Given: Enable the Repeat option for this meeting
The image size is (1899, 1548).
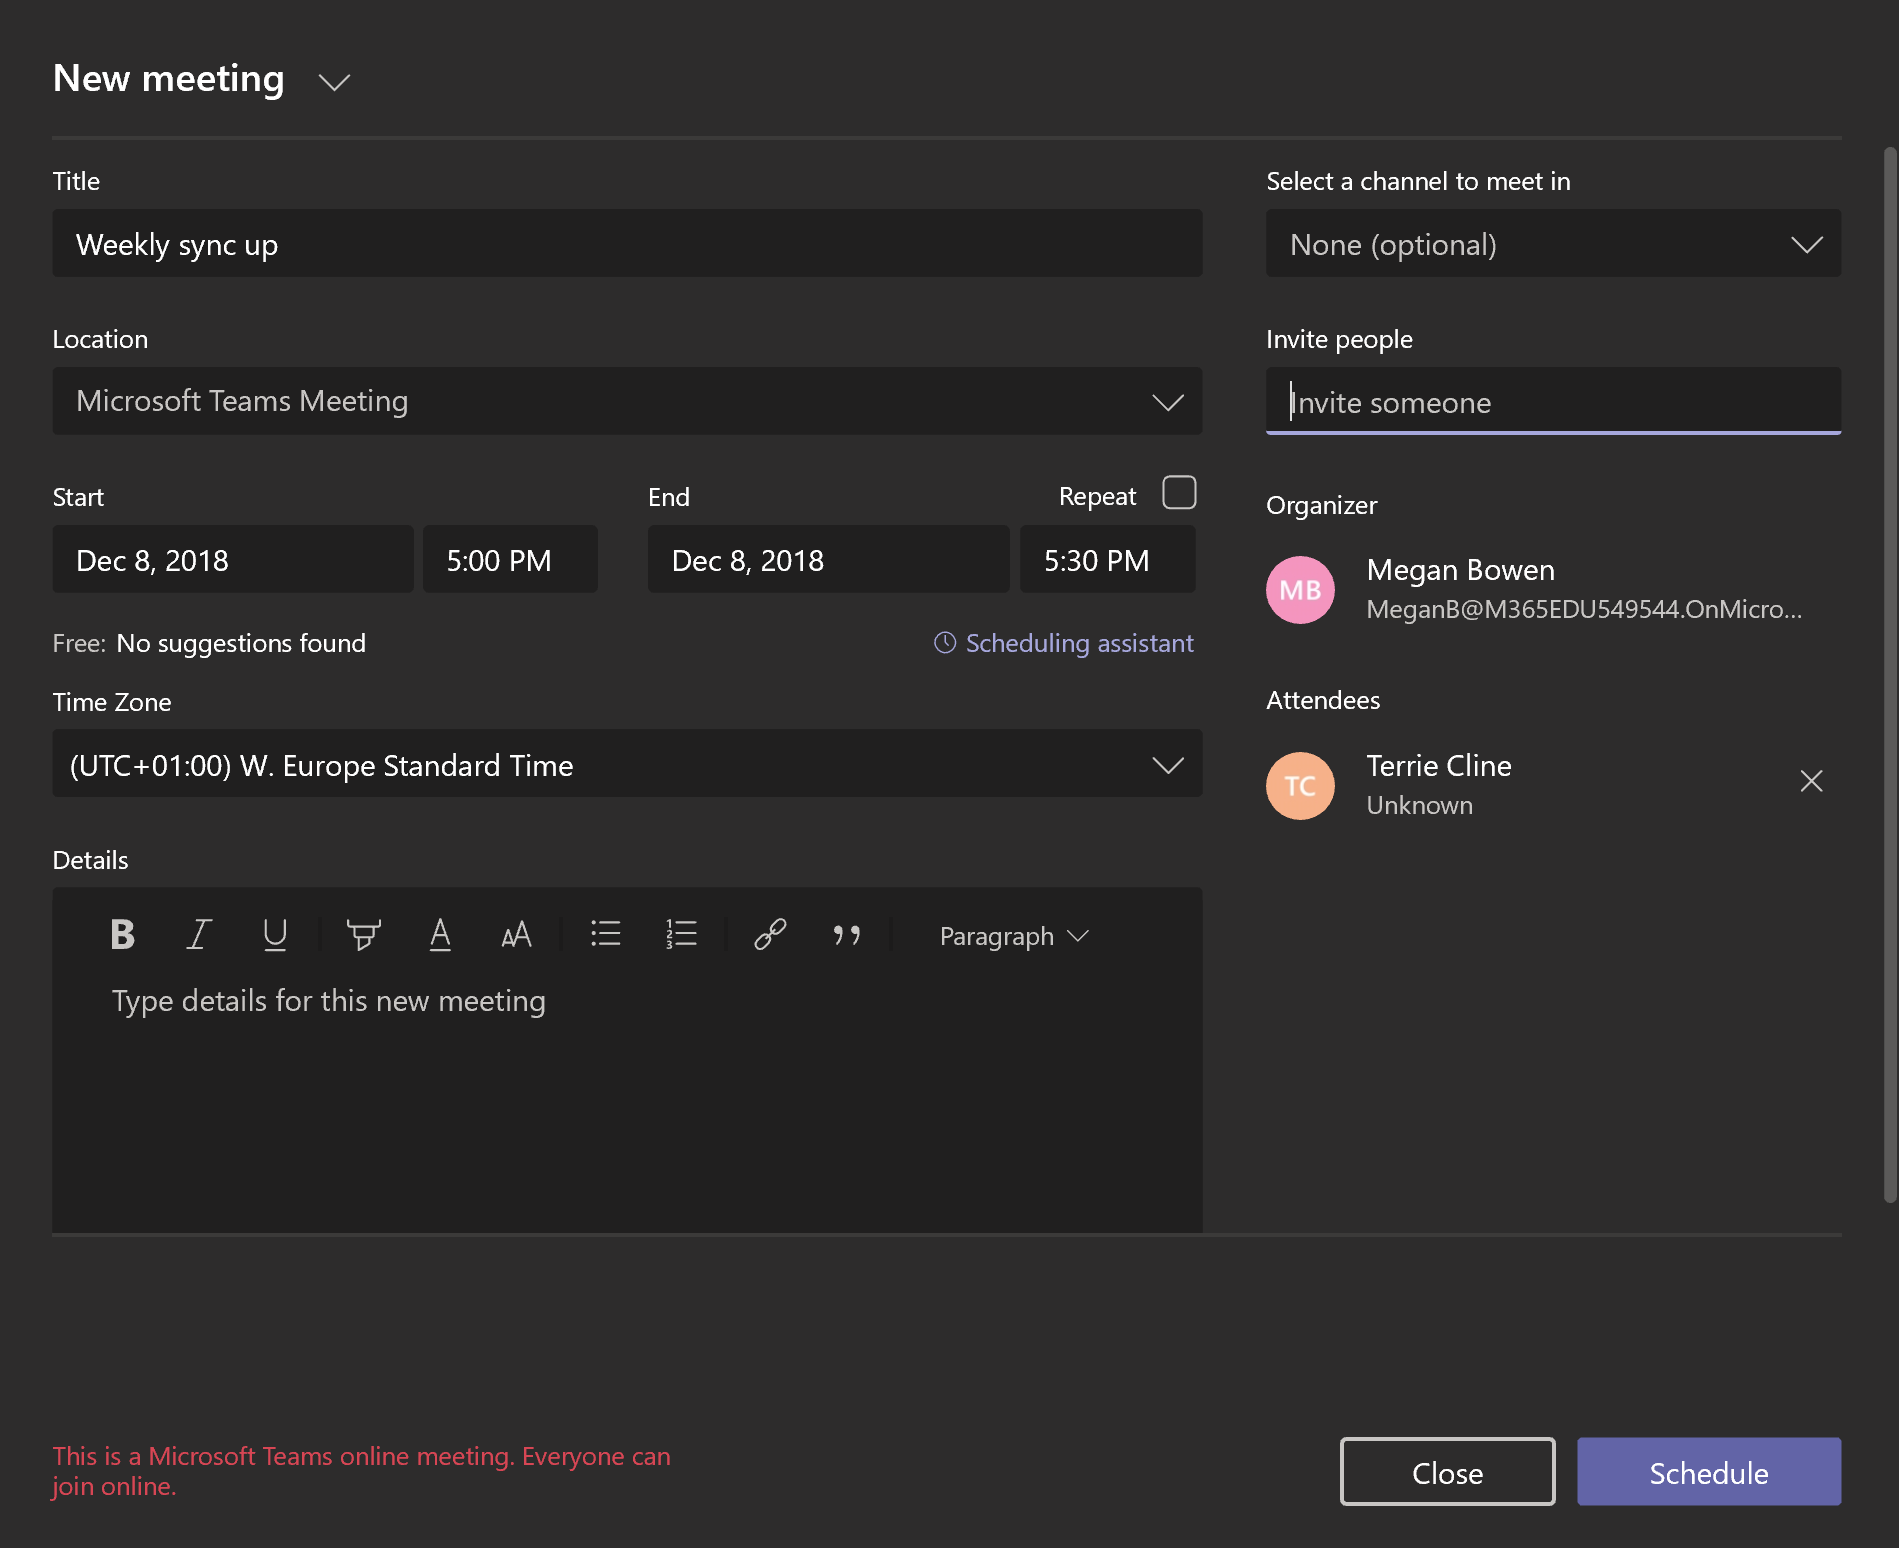Looking at the screenshot, I should pyautogui.click(x=1179, y=492).
